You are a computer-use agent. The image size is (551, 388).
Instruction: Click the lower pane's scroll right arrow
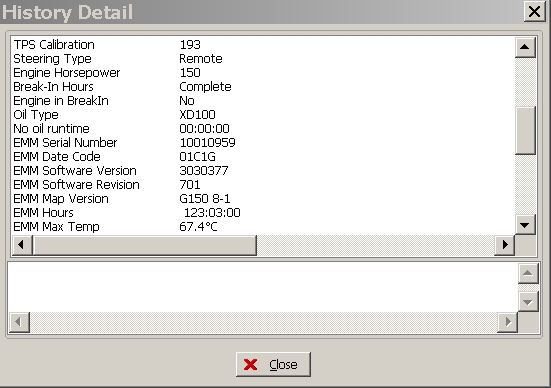pos(507,322)
